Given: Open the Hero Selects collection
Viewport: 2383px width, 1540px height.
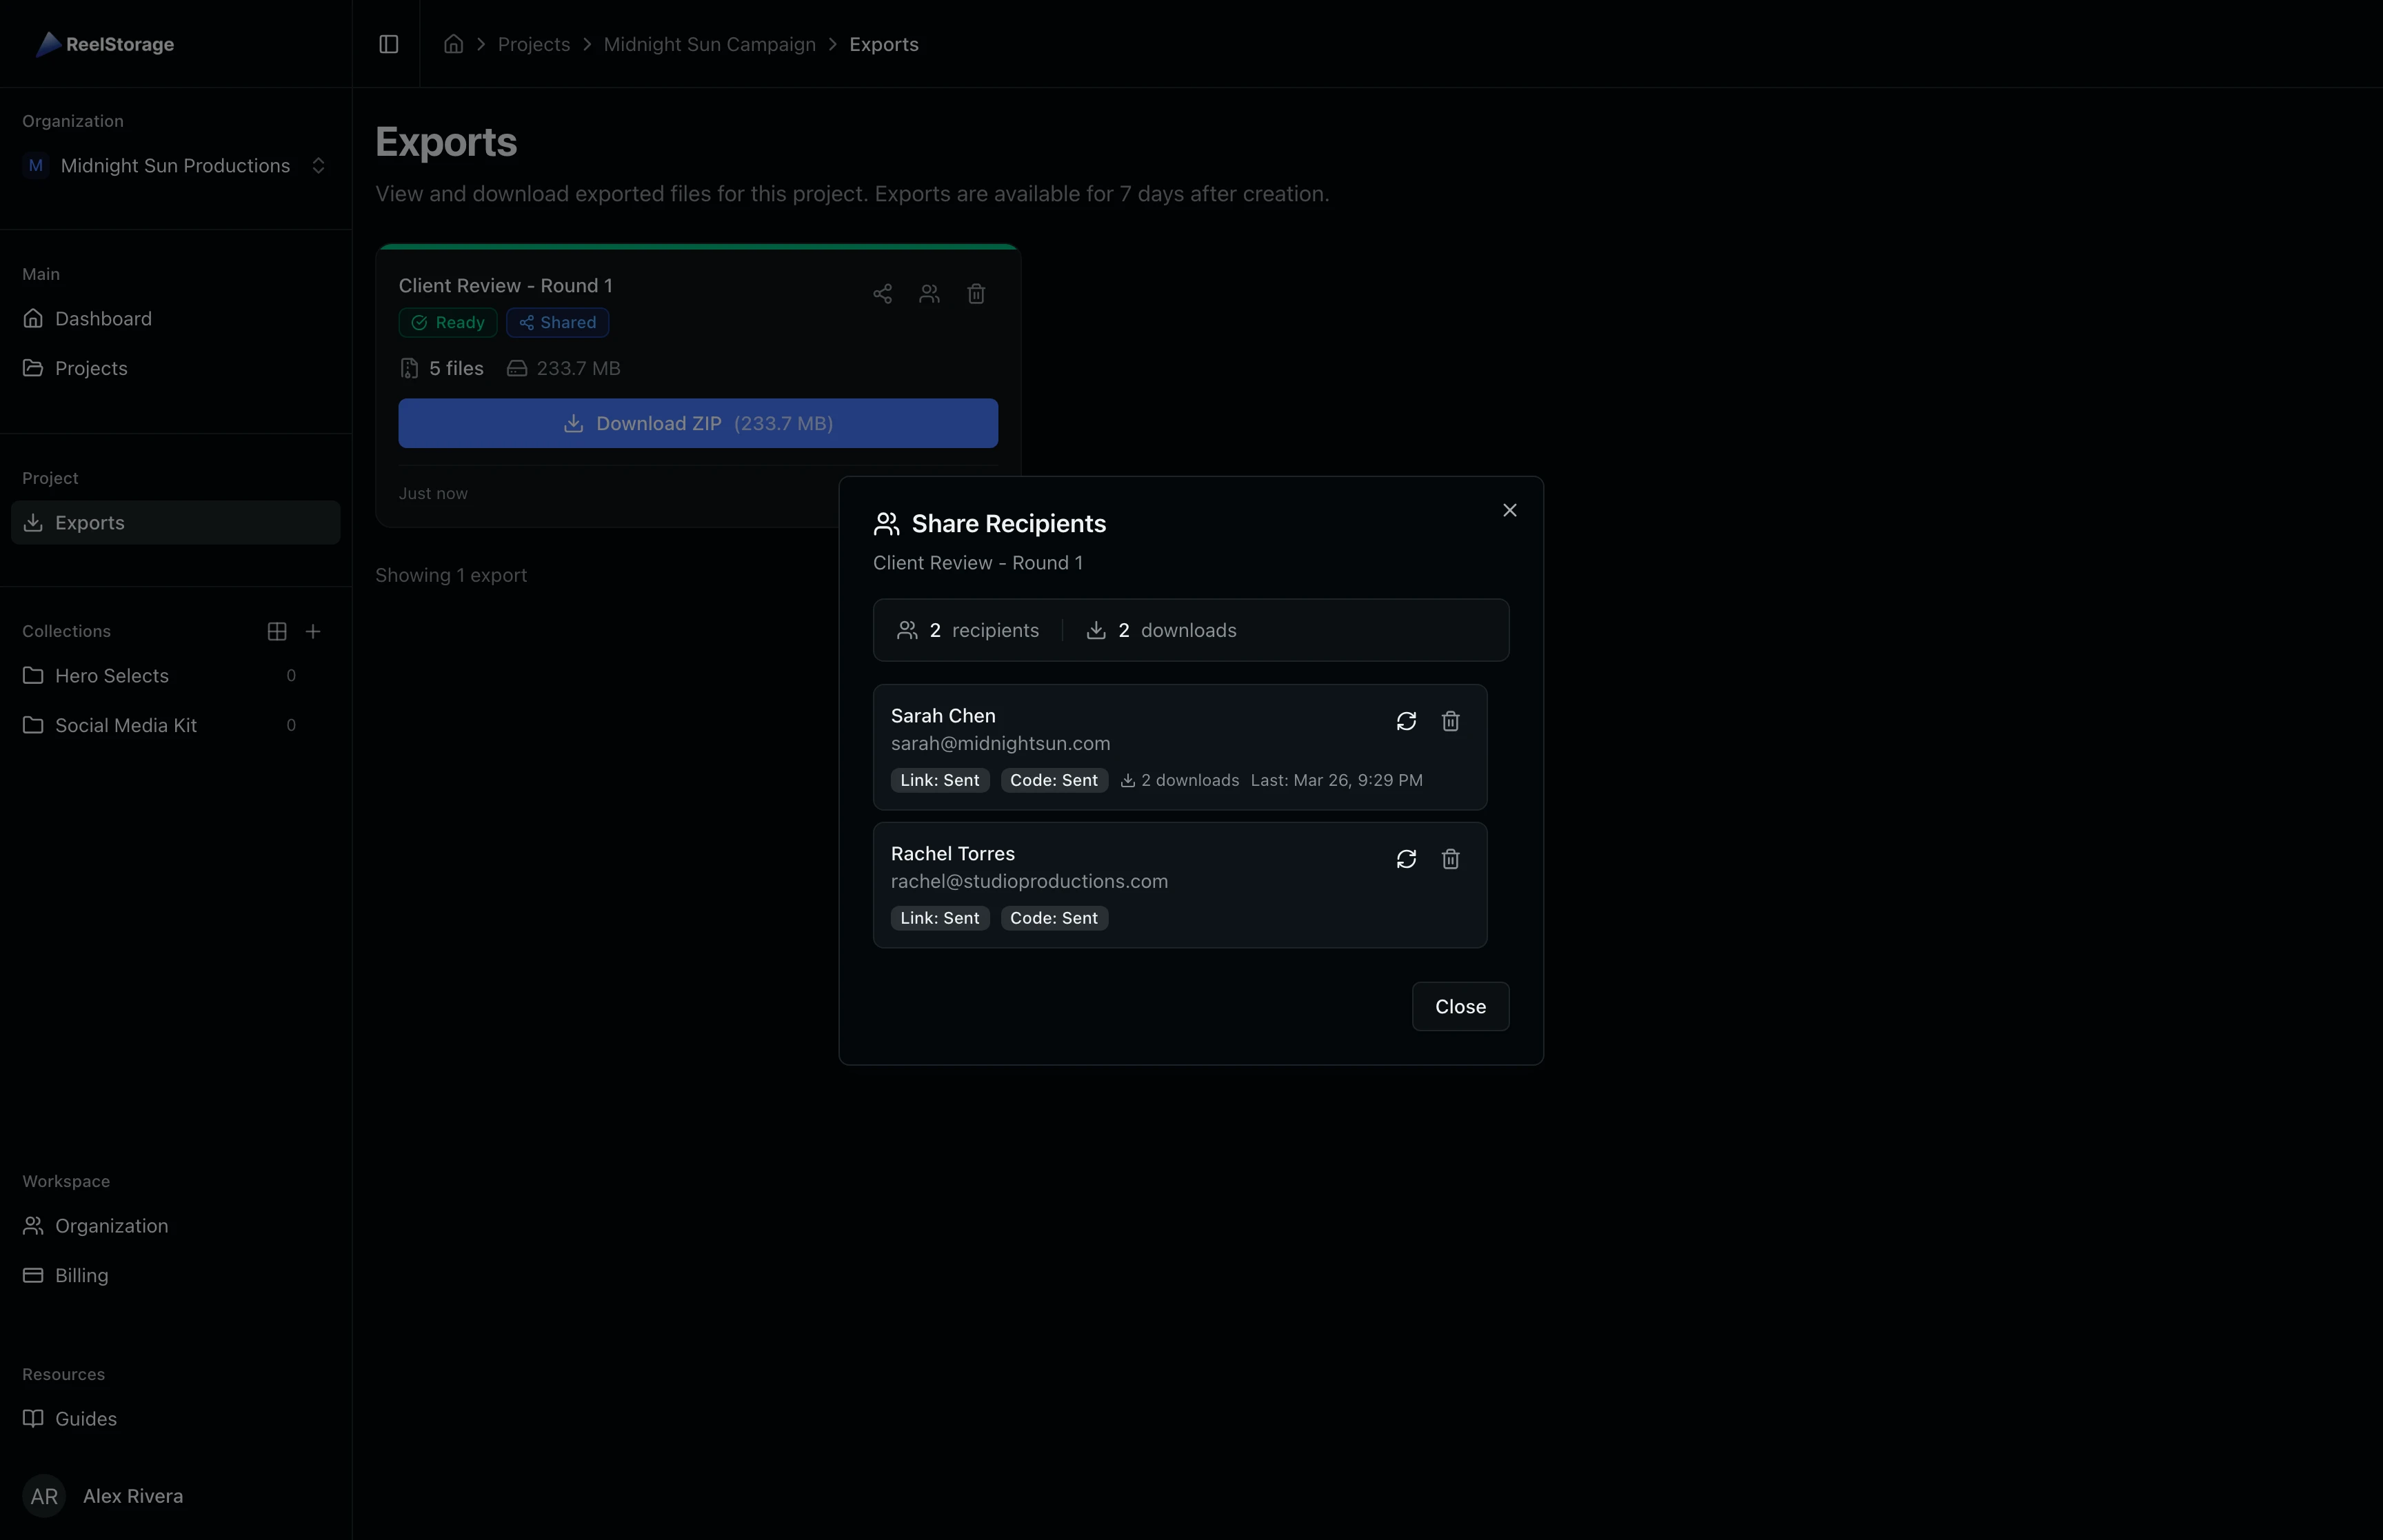Looking at the screenshot, I should click(111, 675).
